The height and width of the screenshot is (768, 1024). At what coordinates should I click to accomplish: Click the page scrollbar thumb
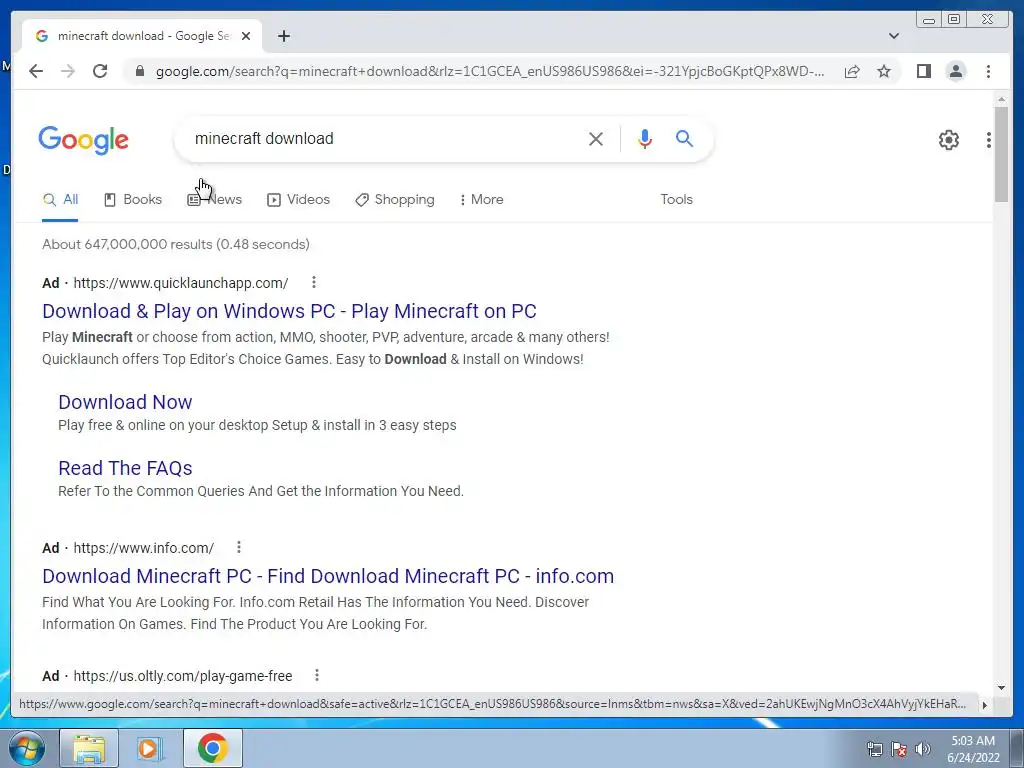(x=1001, y=154)
